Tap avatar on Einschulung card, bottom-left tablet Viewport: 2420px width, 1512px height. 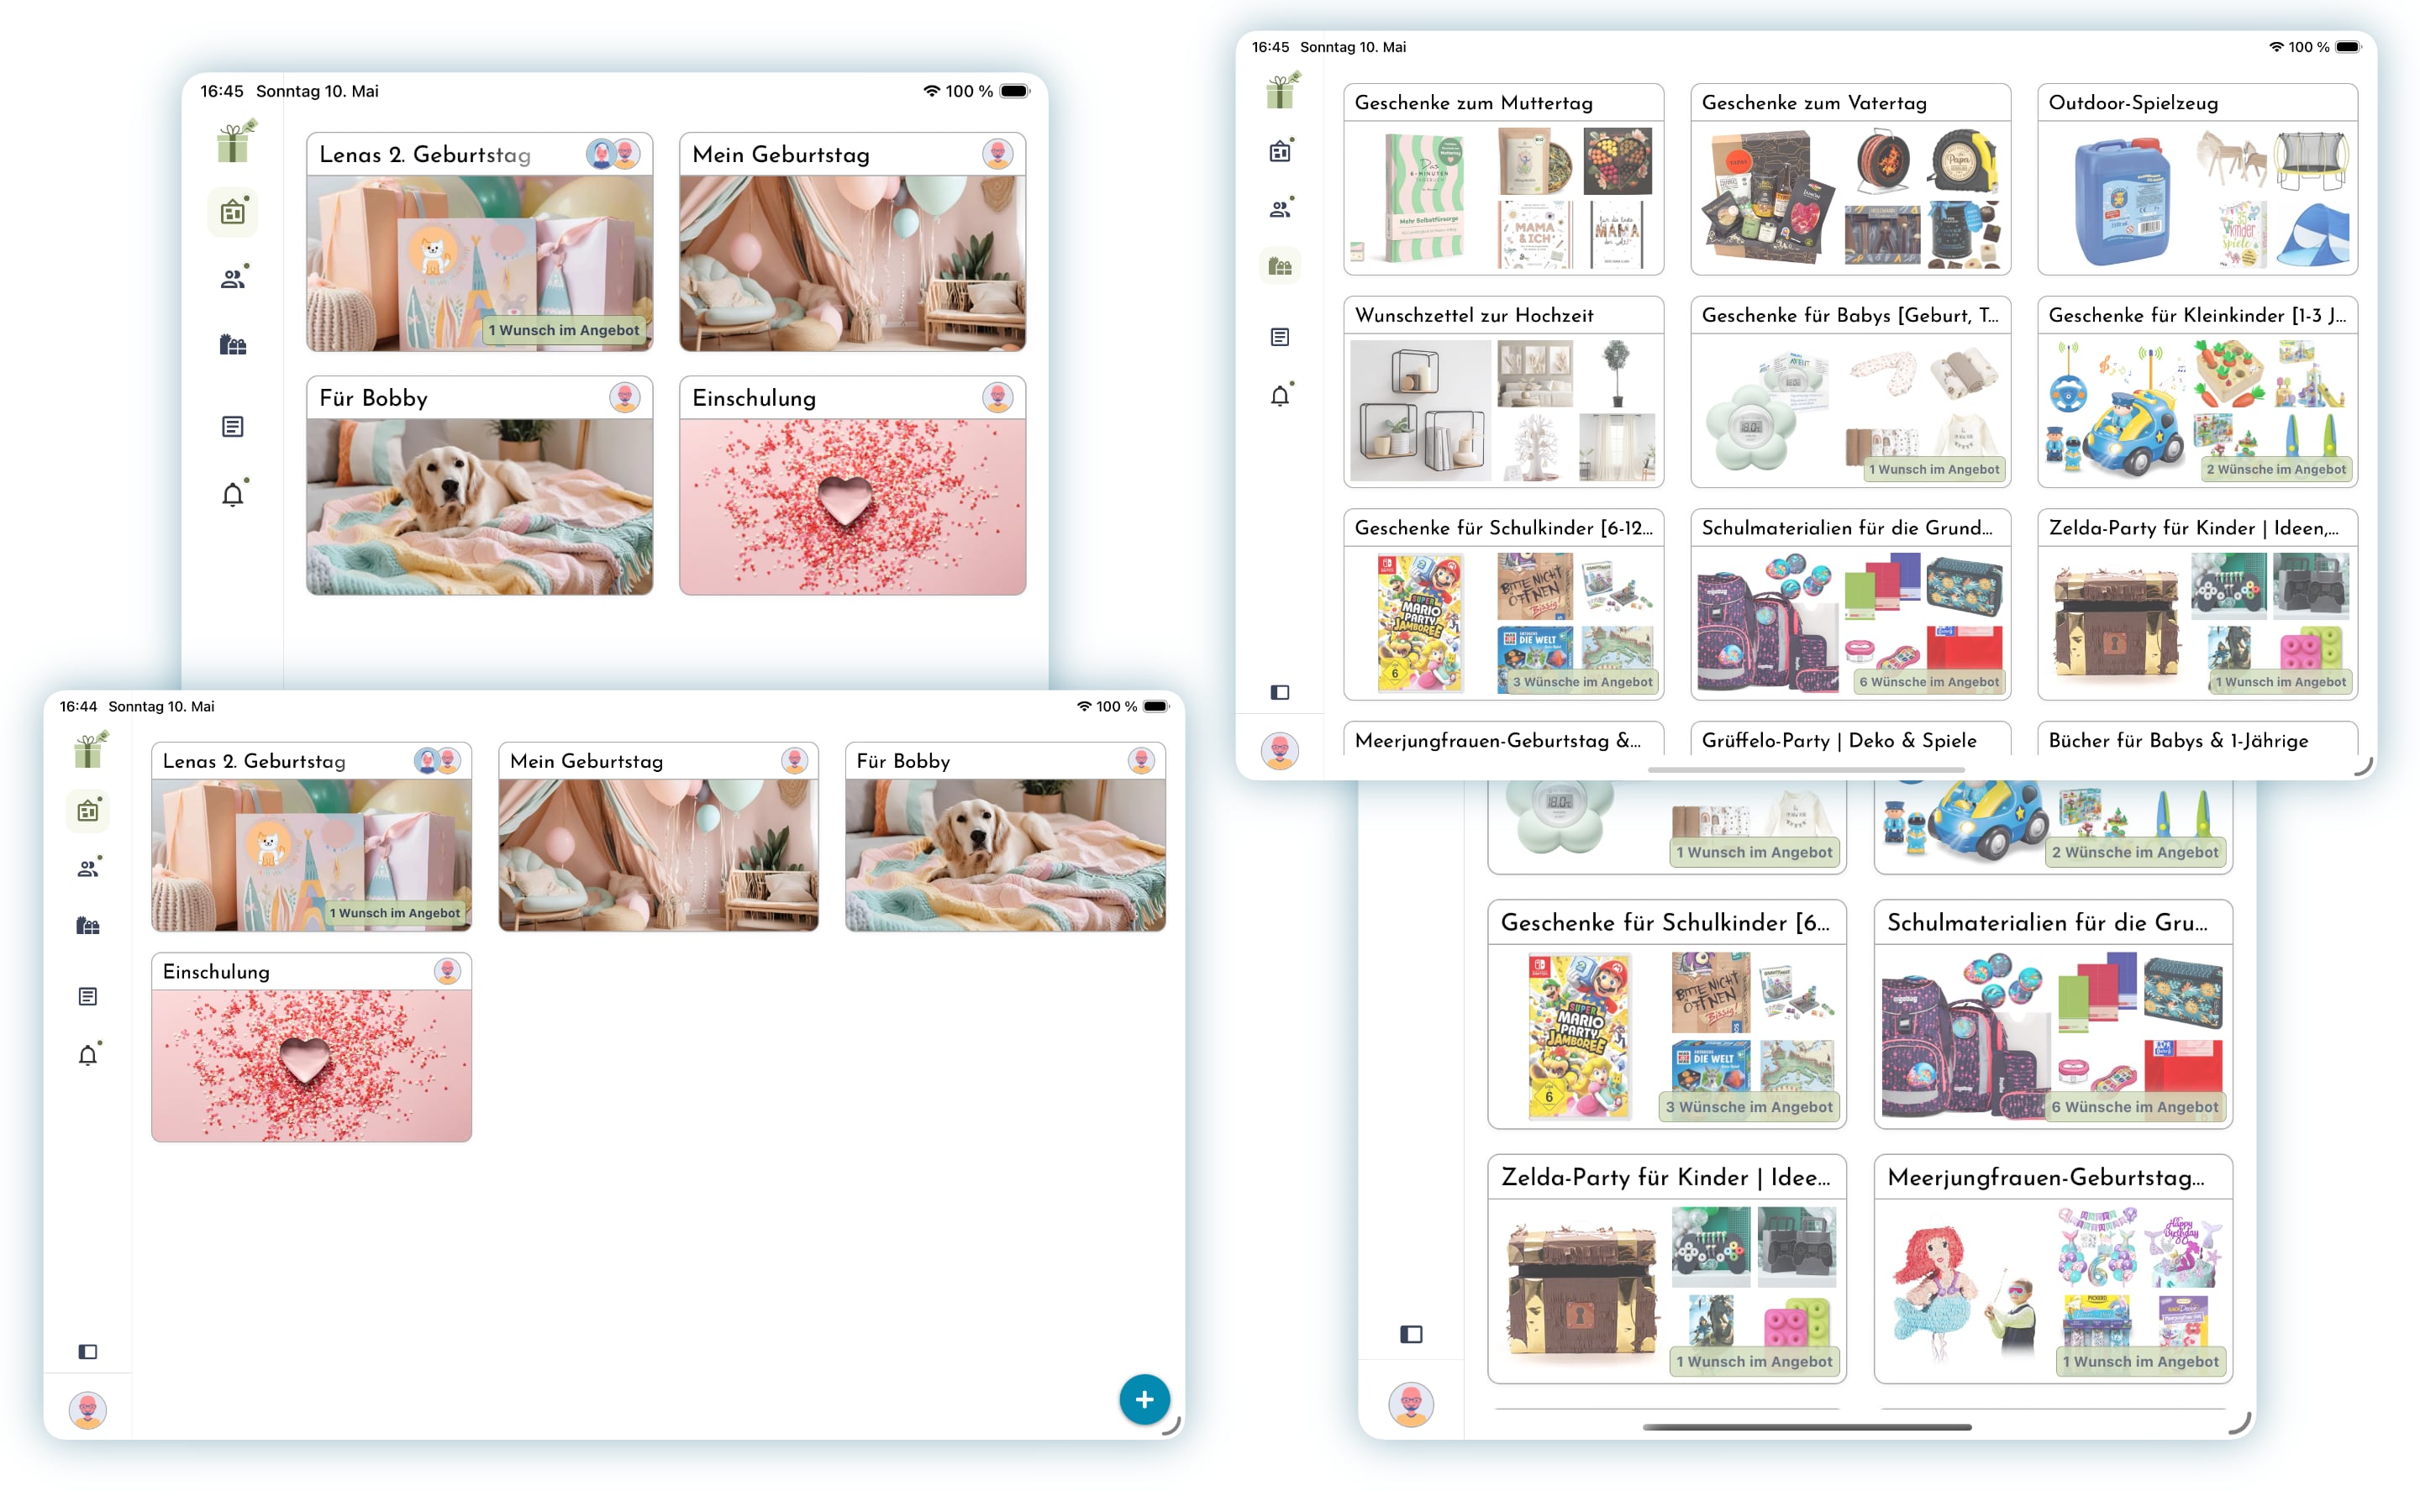coord(447,971)
